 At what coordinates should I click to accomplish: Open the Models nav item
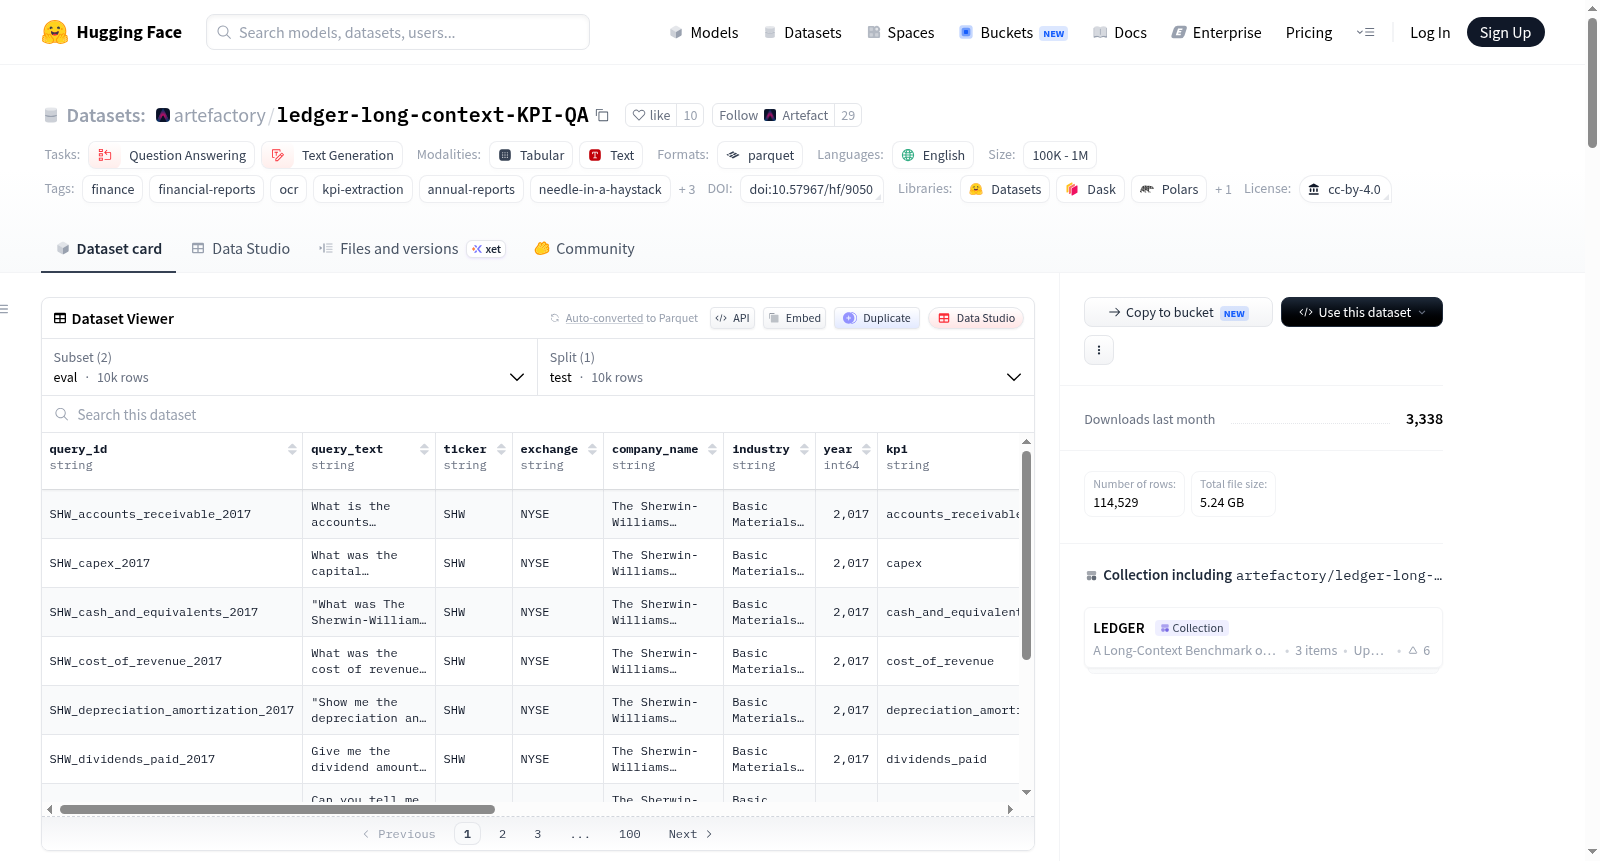(704, 32)
